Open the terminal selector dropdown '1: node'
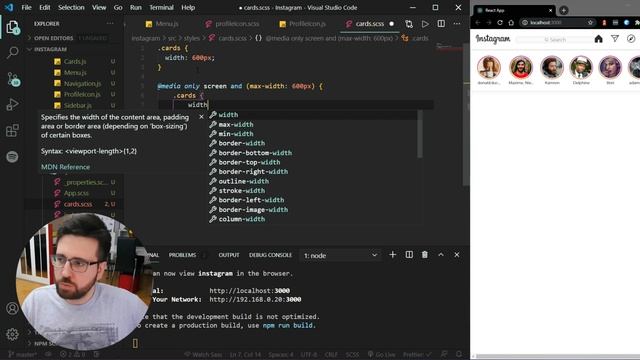Screen dimensions: 640x360 (x=340, y=256)
